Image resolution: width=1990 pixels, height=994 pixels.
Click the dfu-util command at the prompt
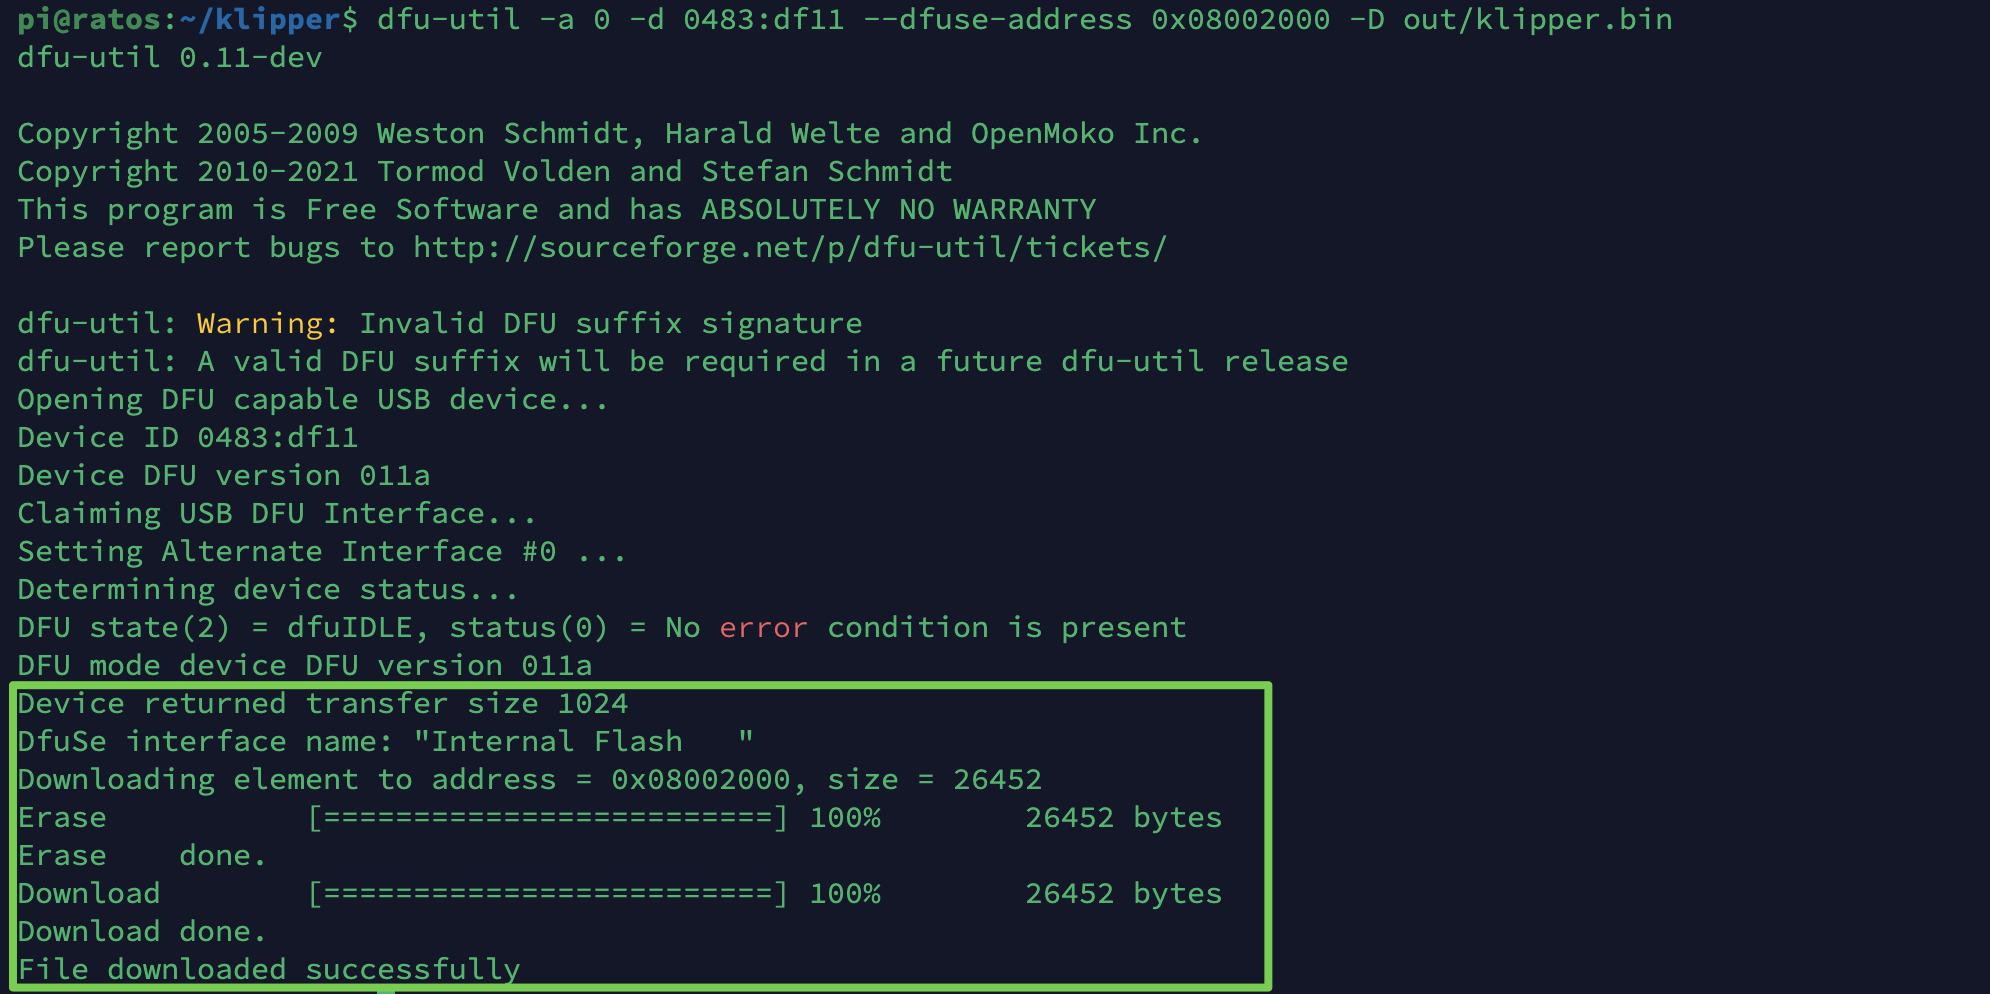point(1024,20)
